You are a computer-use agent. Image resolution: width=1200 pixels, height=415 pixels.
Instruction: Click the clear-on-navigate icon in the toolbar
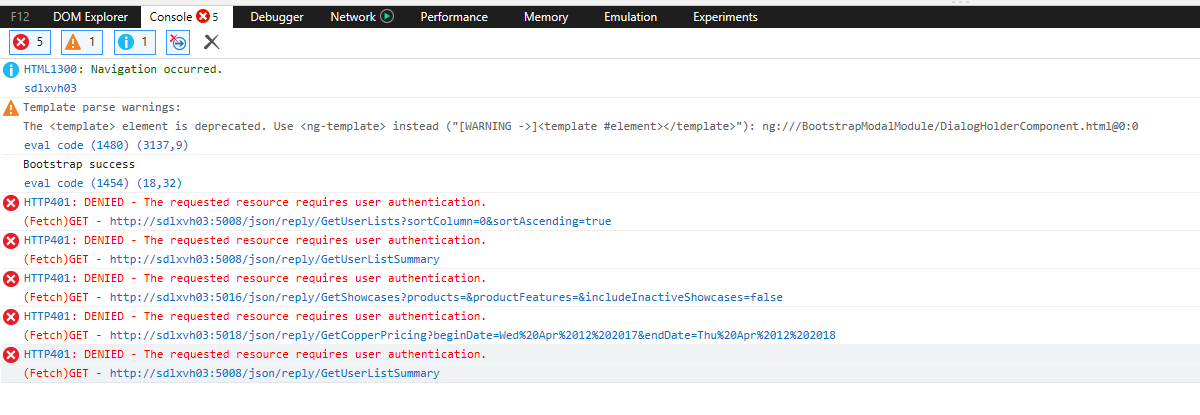[x=178, y=41]
